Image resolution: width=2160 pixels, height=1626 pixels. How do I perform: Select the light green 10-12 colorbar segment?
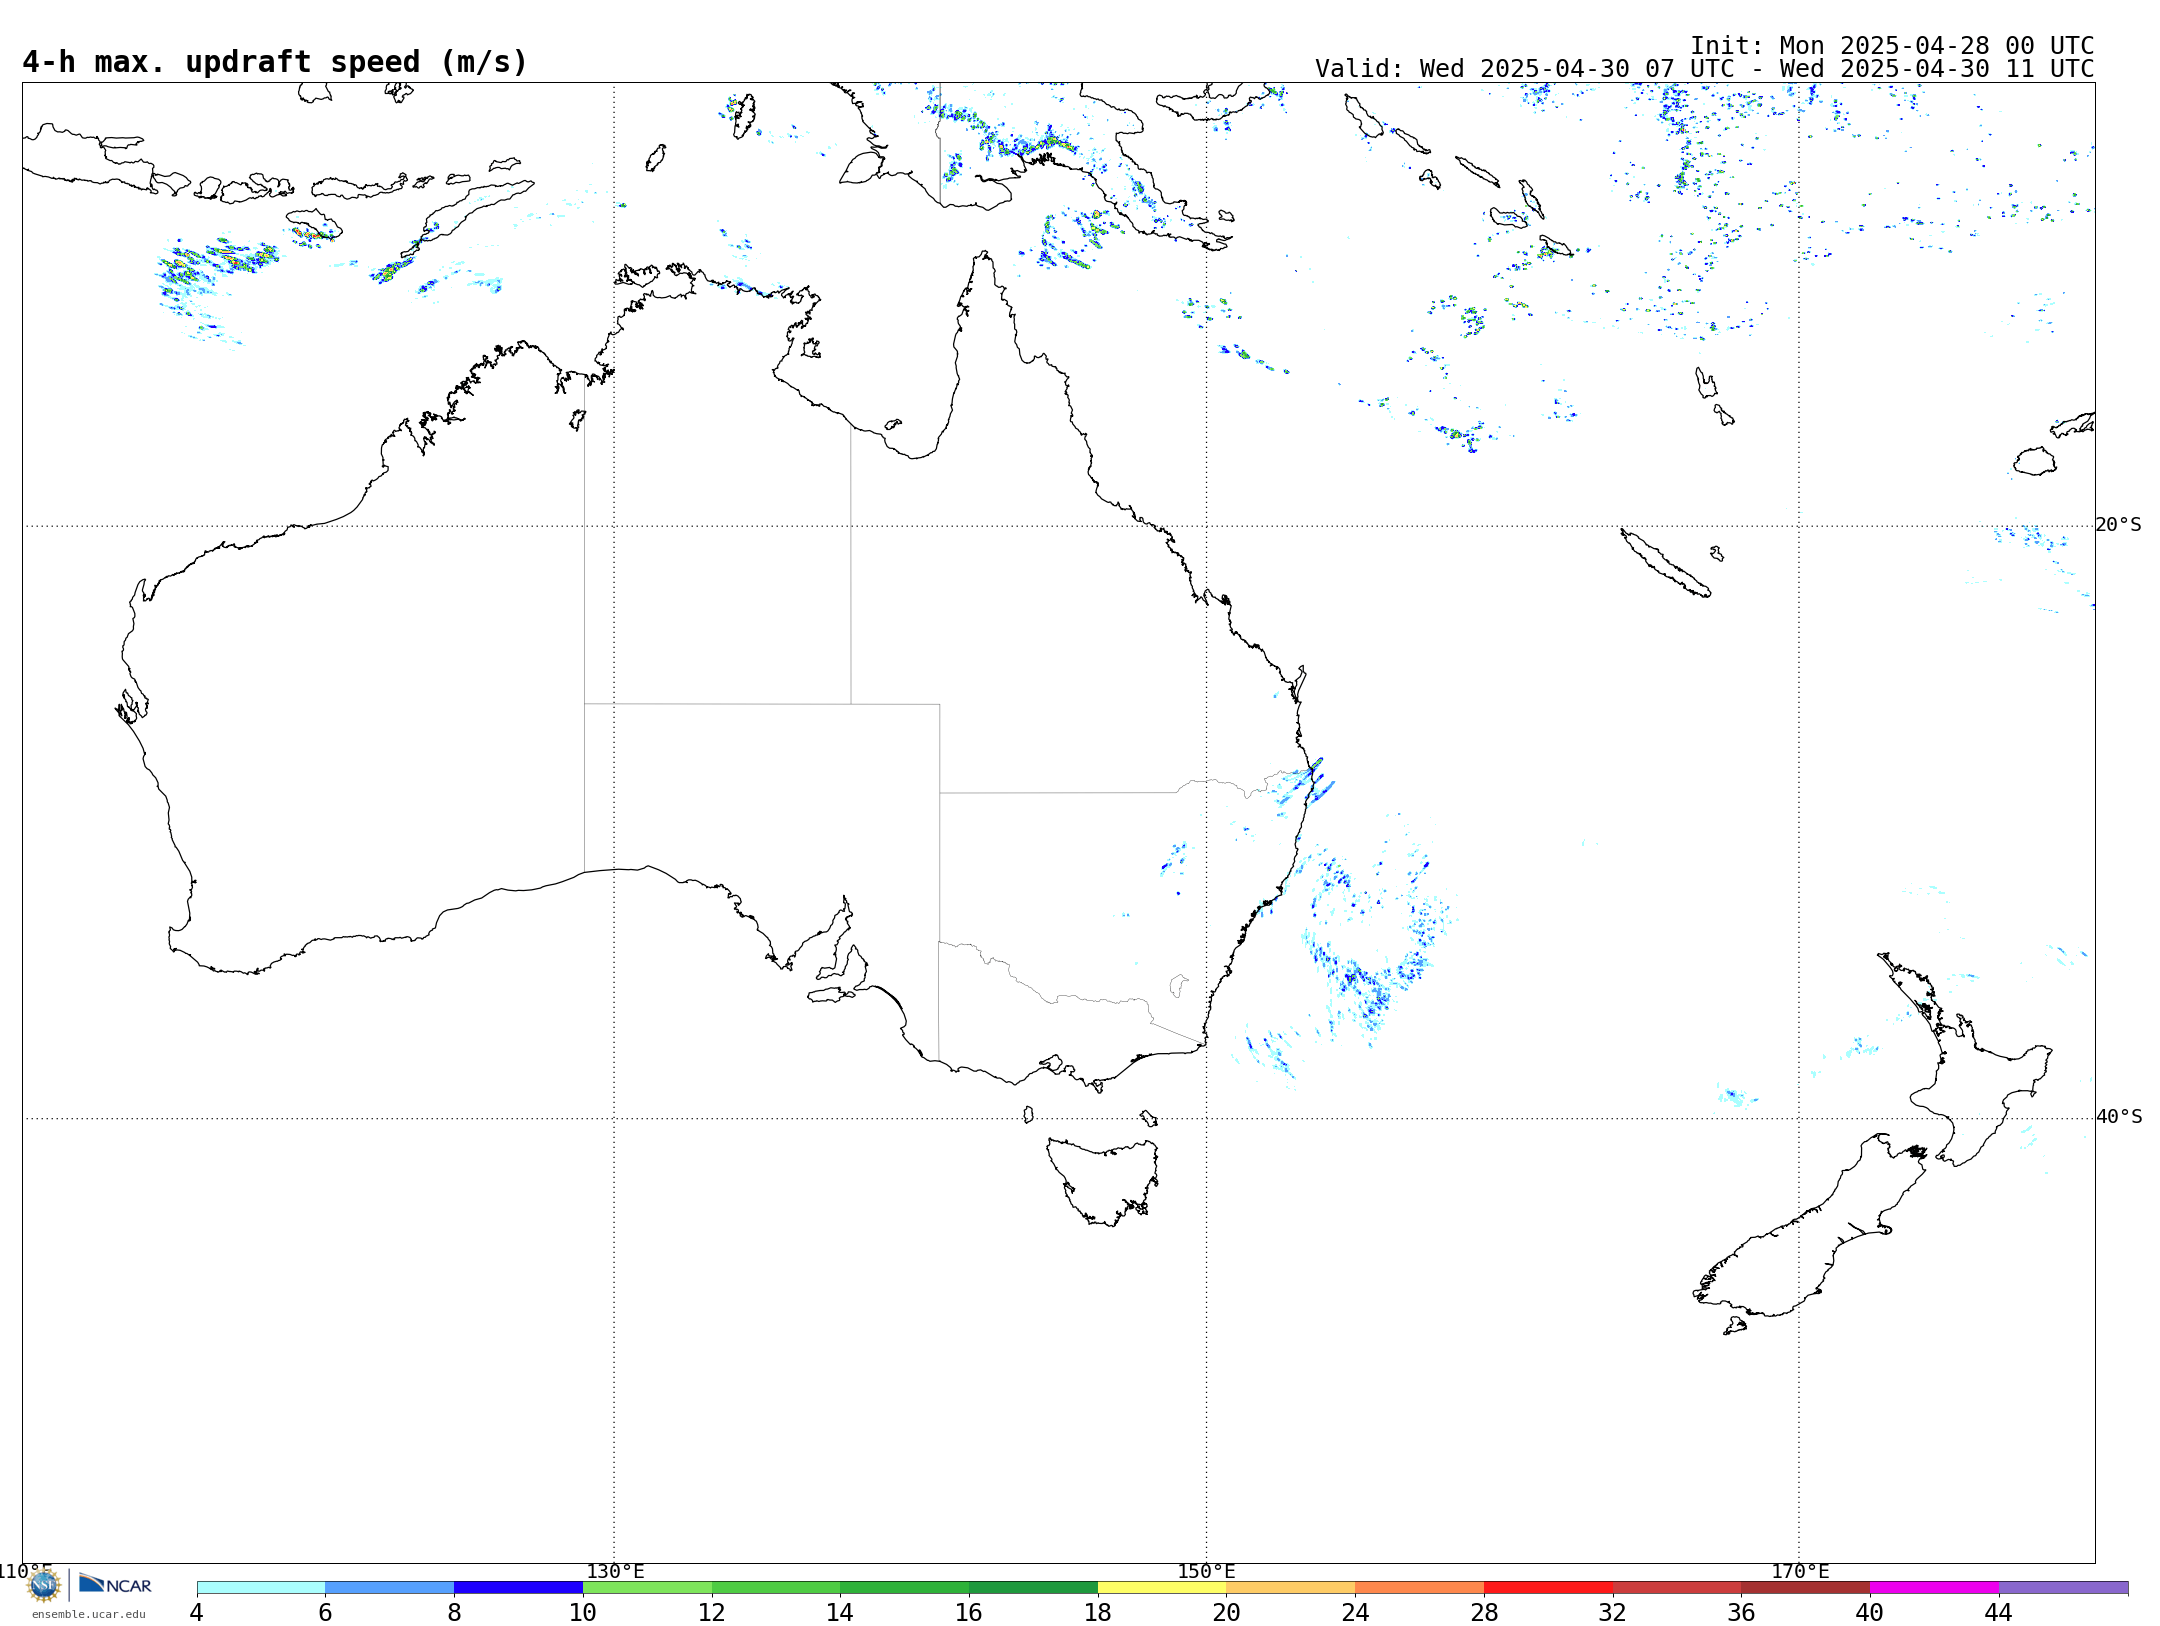point(647,1588)
